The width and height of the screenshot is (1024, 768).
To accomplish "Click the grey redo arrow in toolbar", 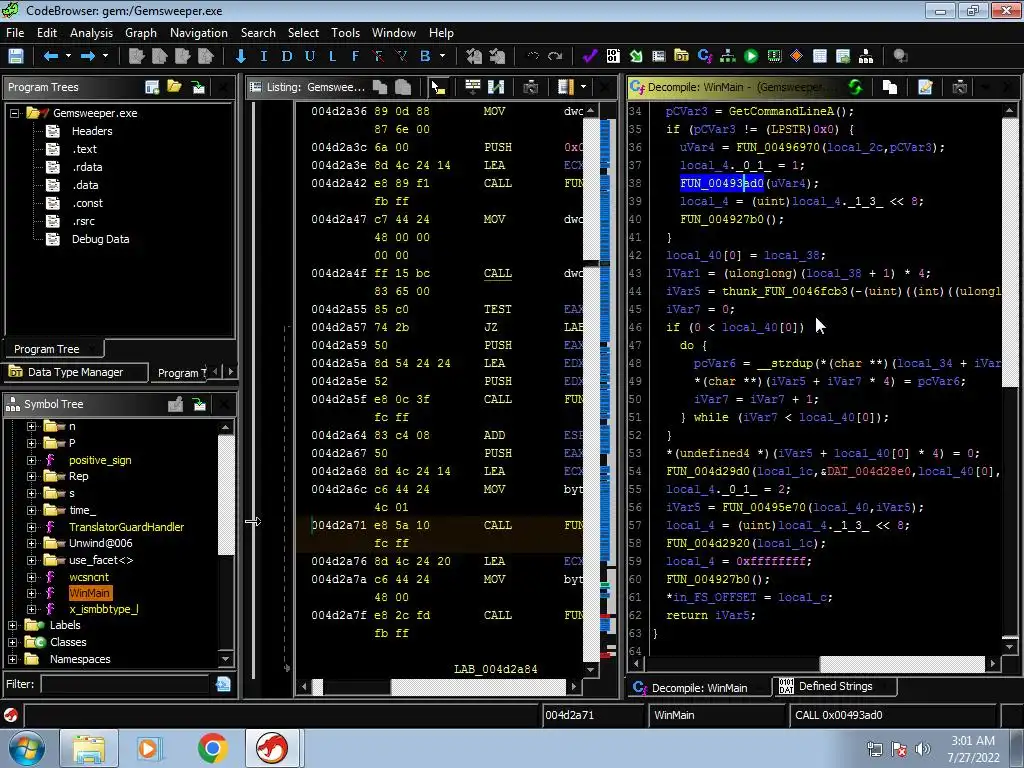I will [x=555, y=56].
